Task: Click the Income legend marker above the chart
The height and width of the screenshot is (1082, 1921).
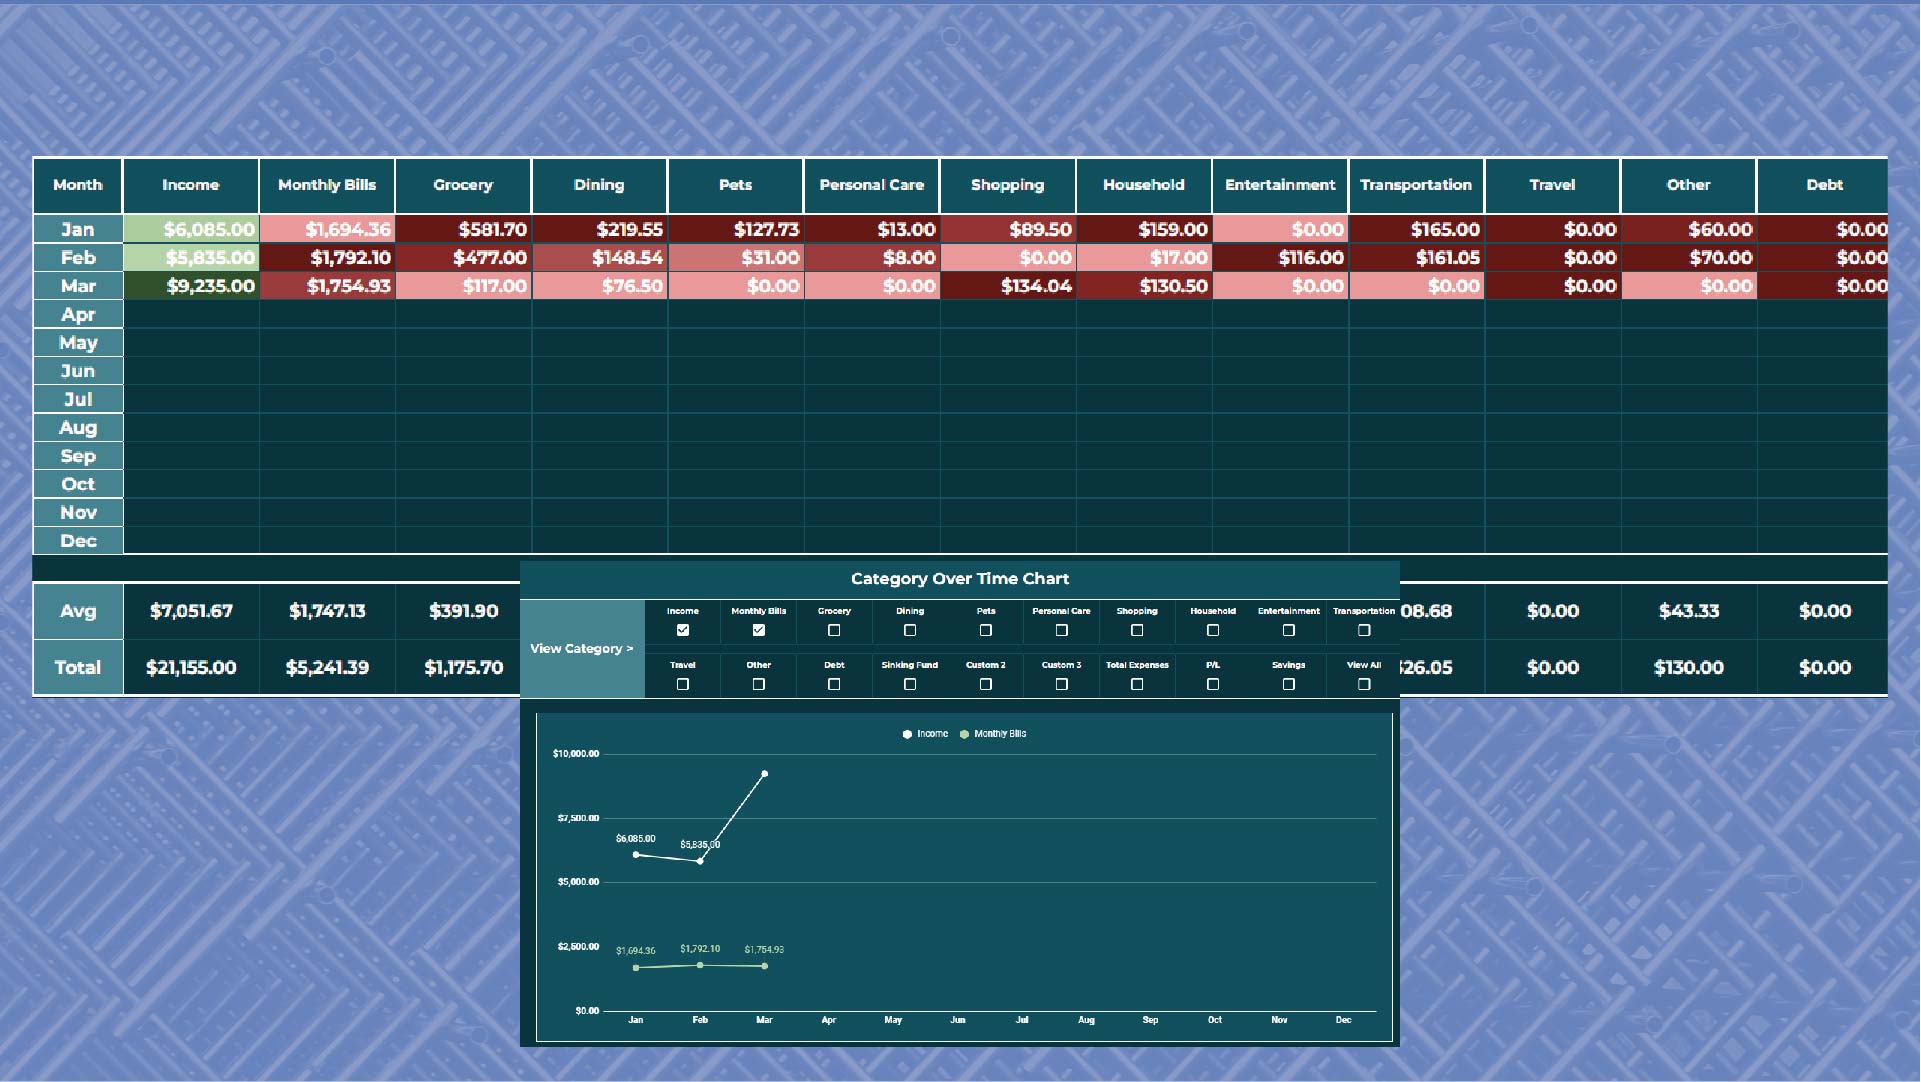Action: pos(906,733)
